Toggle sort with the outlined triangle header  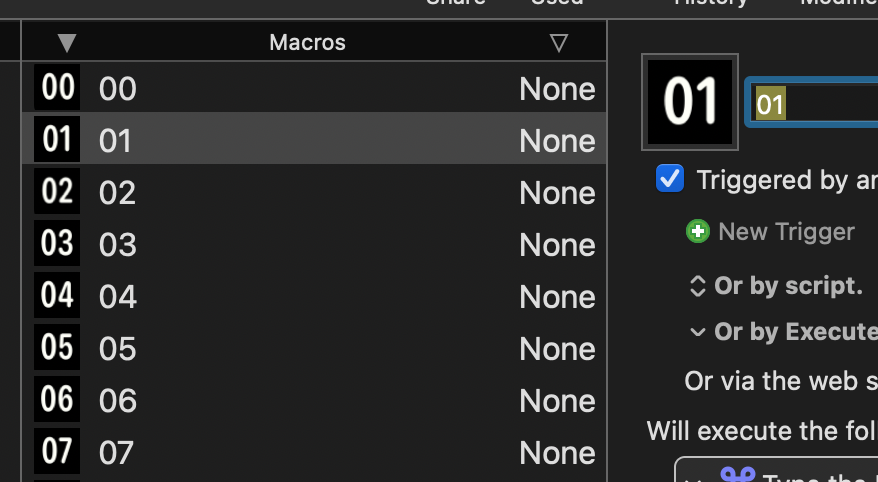[x=559, y=43]
